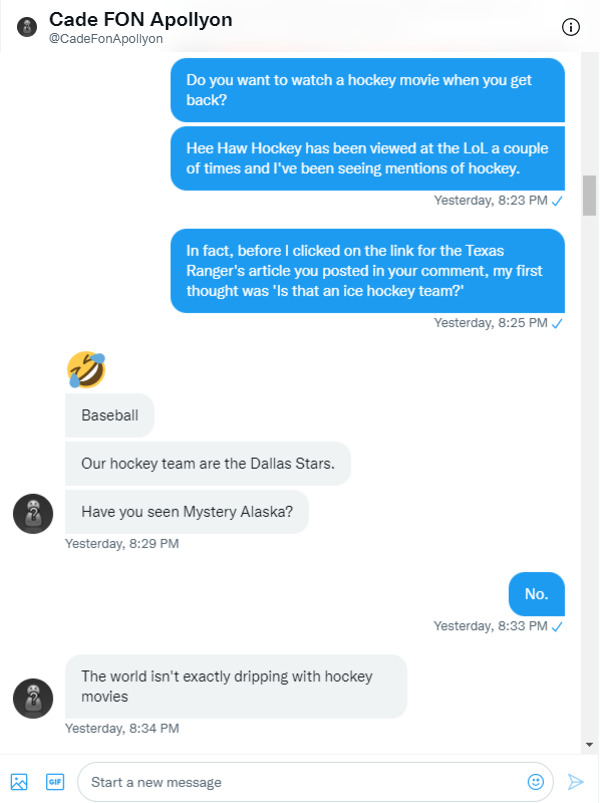
Task: Click the 'Yesterday, 8:23 PM' timestamp
Action: 490,201
